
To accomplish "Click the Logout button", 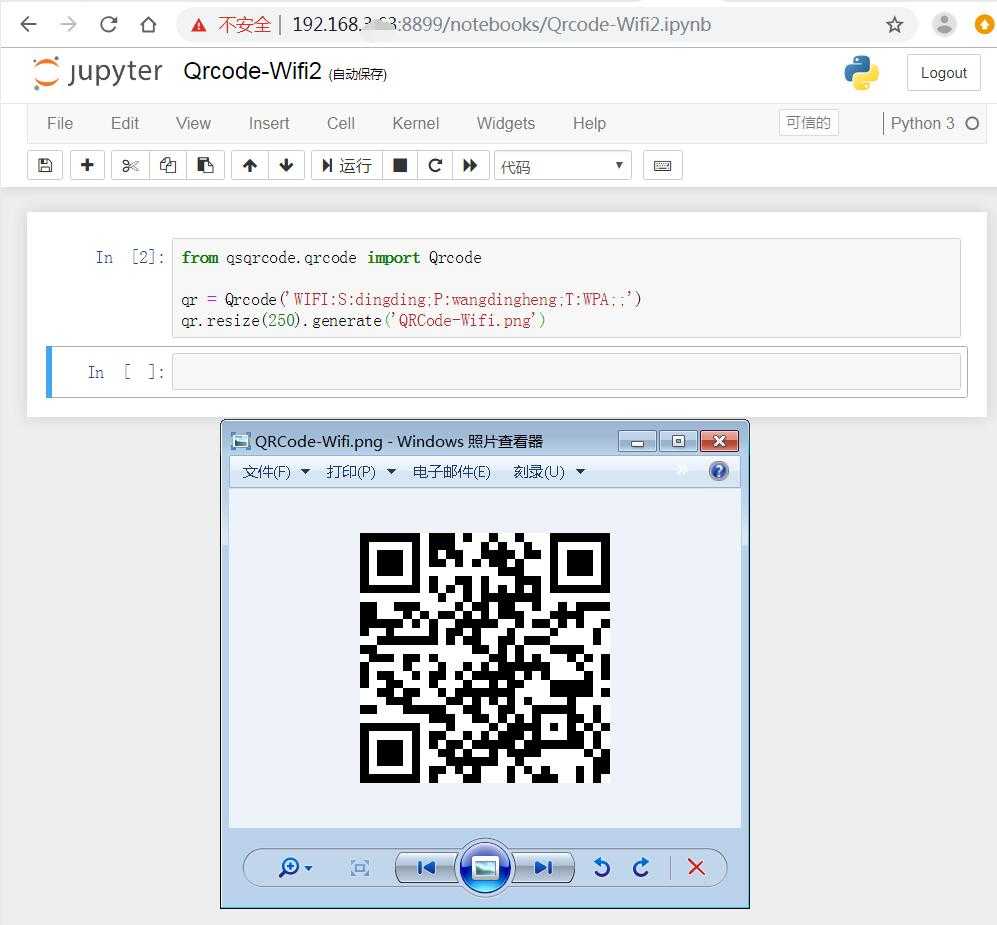I will tap(944, 72).
